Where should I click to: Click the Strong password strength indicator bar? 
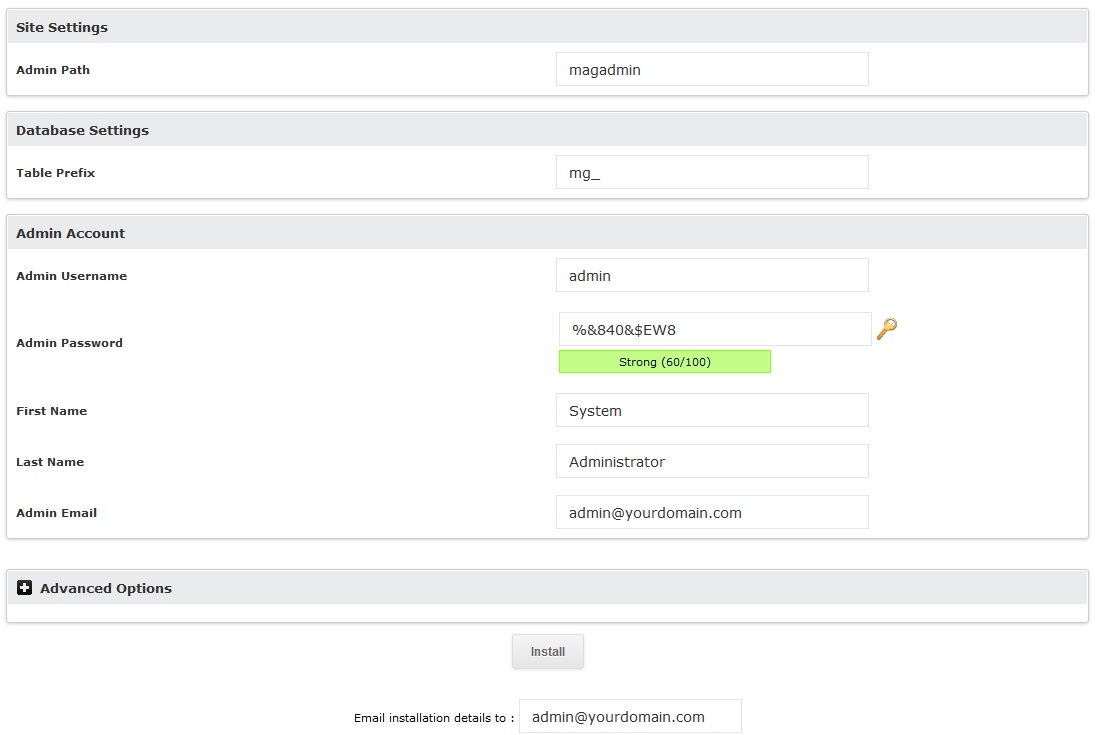tap(664, 361)
